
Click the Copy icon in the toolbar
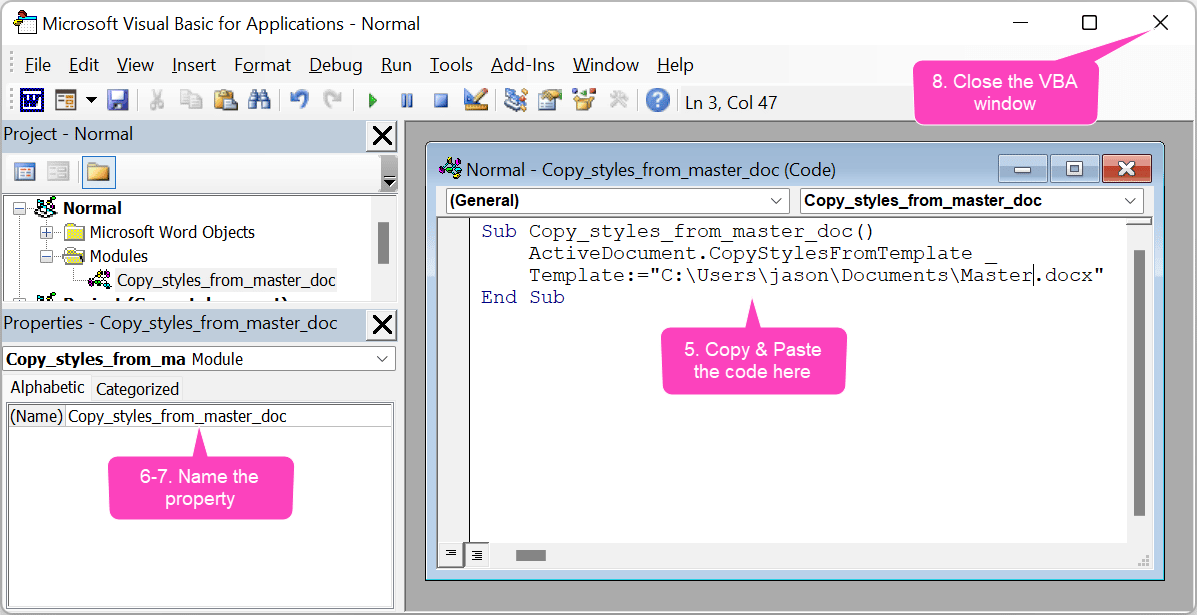191,100
